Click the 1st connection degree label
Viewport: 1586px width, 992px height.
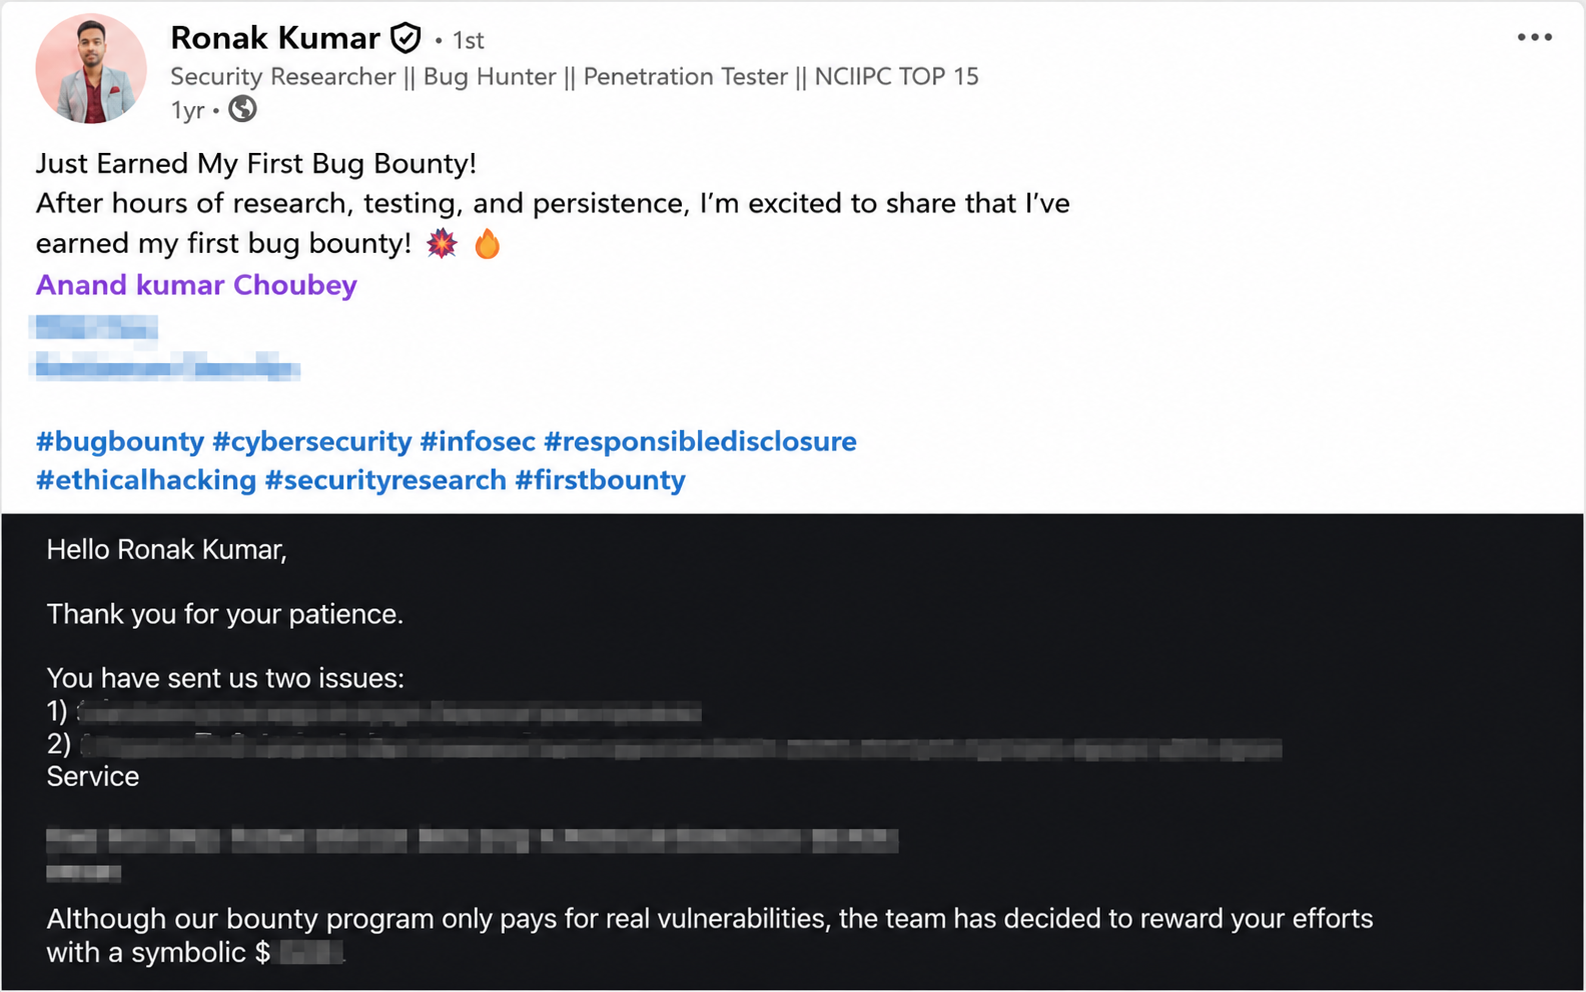tap(468, 40)
